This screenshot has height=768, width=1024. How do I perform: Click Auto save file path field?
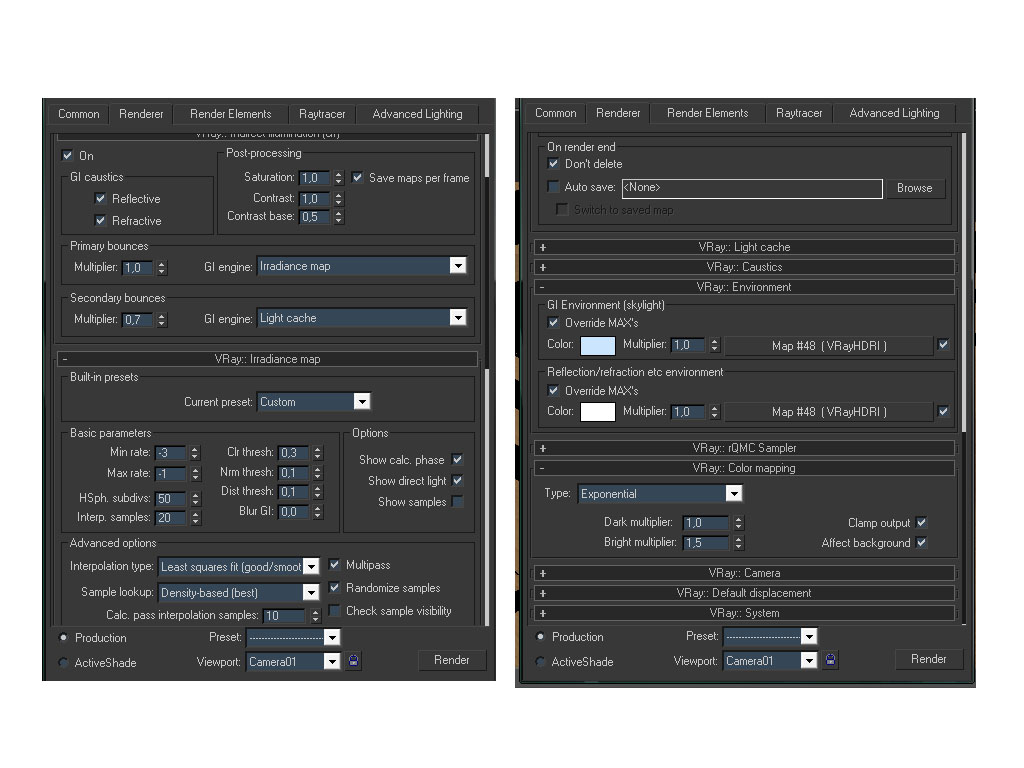752,188
